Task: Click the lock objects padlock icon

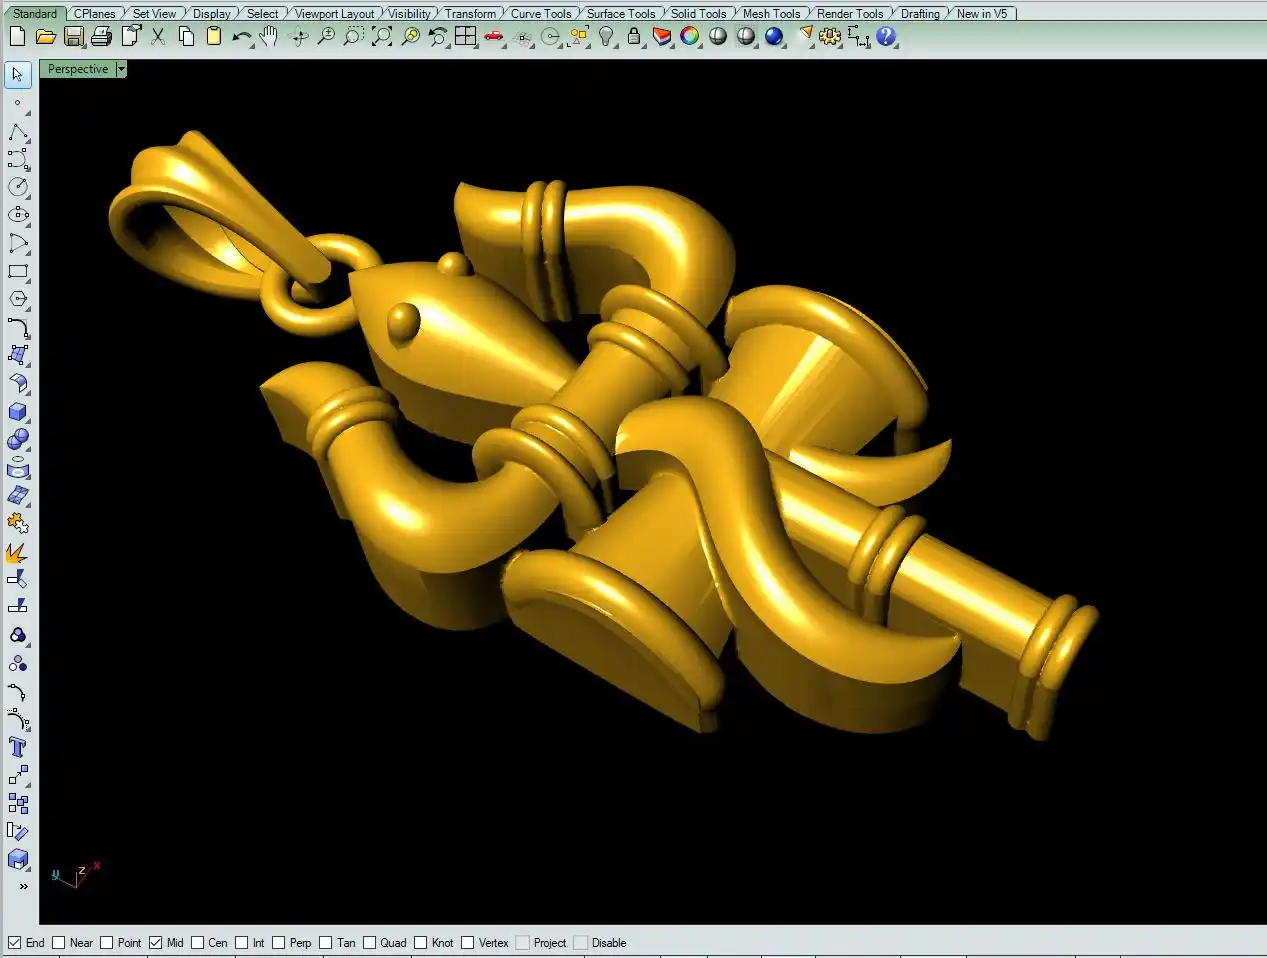Action: (x=634, y=37)
